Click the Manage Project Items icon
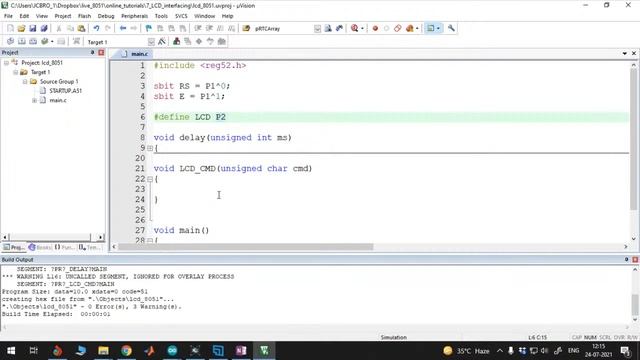640x360 pixels. pos(176,41)
